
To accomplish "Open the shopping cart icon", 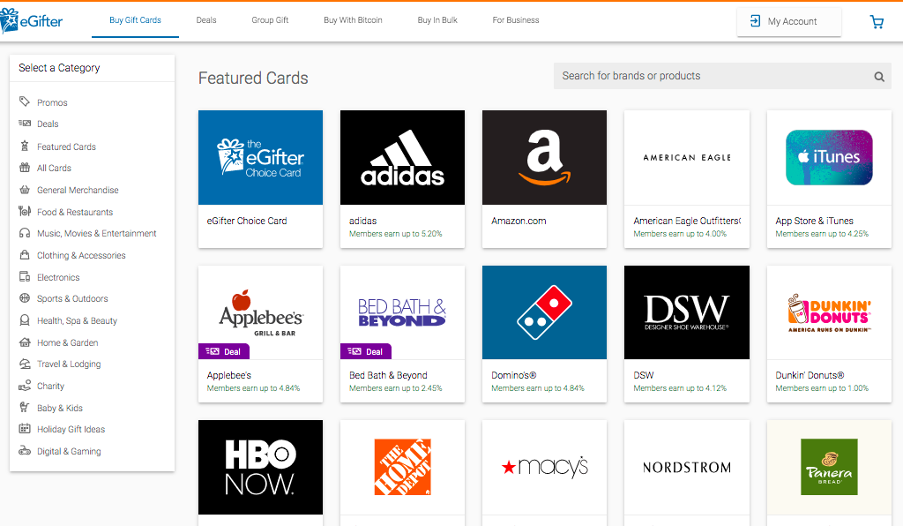I will [877, 22].
